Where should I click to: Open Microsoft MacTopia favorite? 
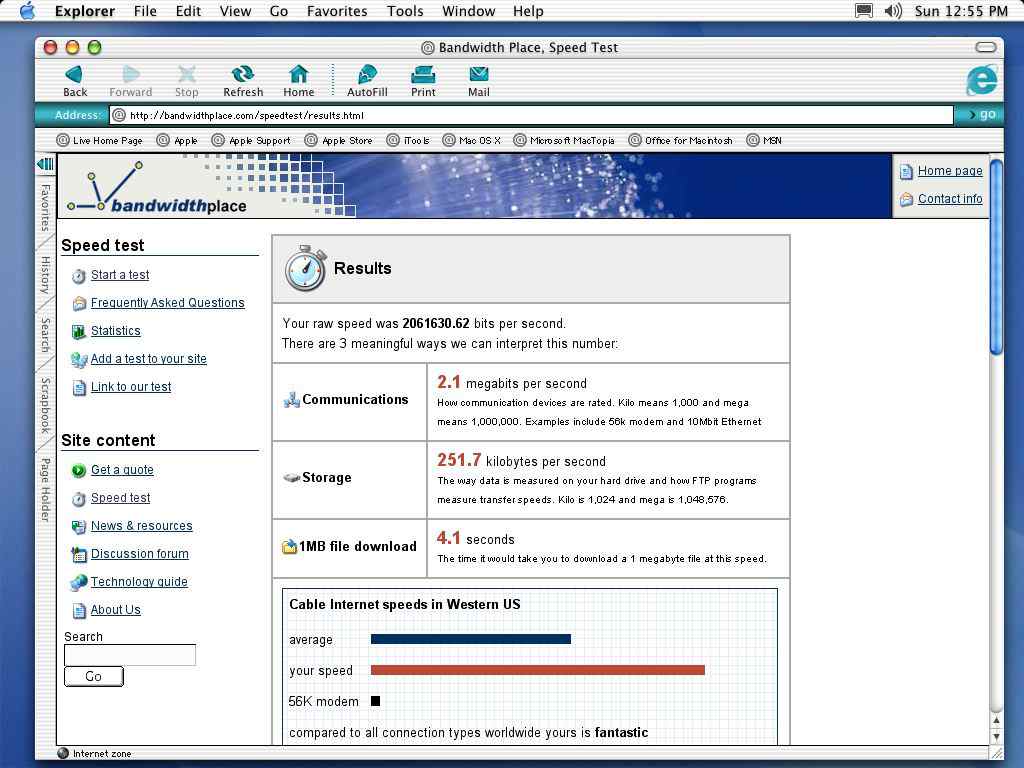tap(564, 140)
